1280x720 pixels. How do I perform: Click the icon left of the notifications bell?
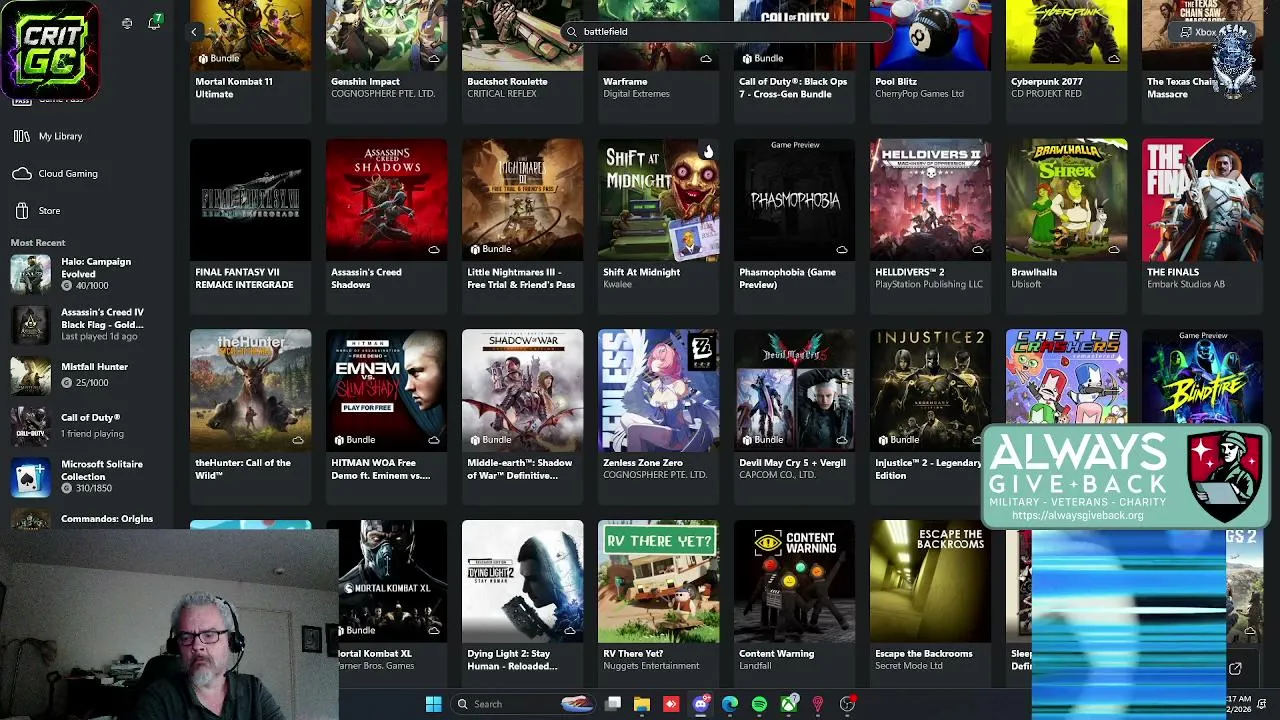click(x=127, y=23)
